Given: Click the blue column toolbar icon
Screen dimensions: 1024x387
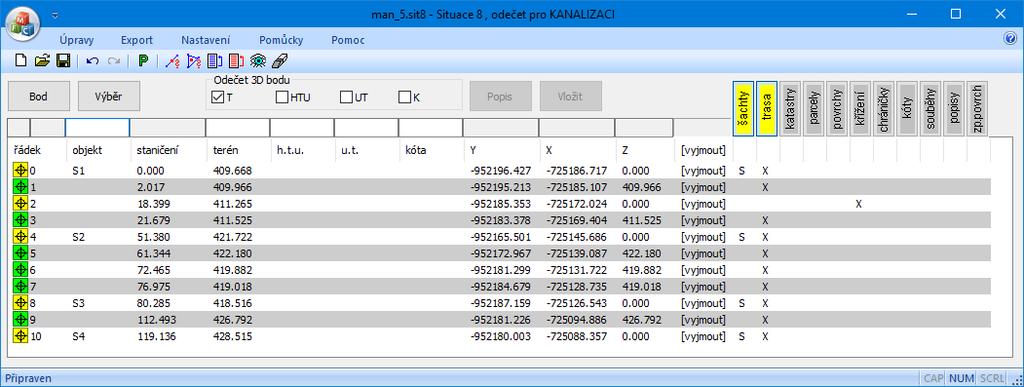Looking at the screenshot, I should tap(215, 61).
